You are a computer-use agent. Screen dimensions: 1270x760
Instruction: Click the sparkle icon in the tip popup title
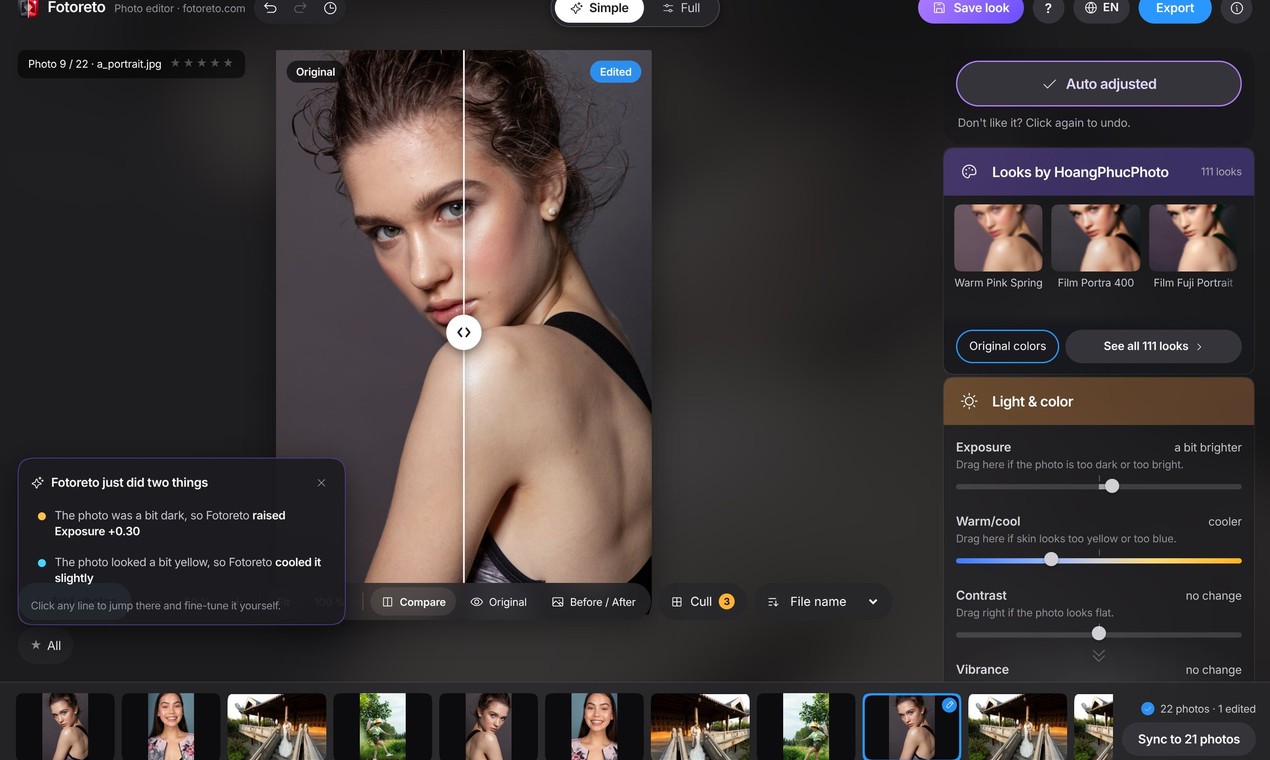click(38, 483)
